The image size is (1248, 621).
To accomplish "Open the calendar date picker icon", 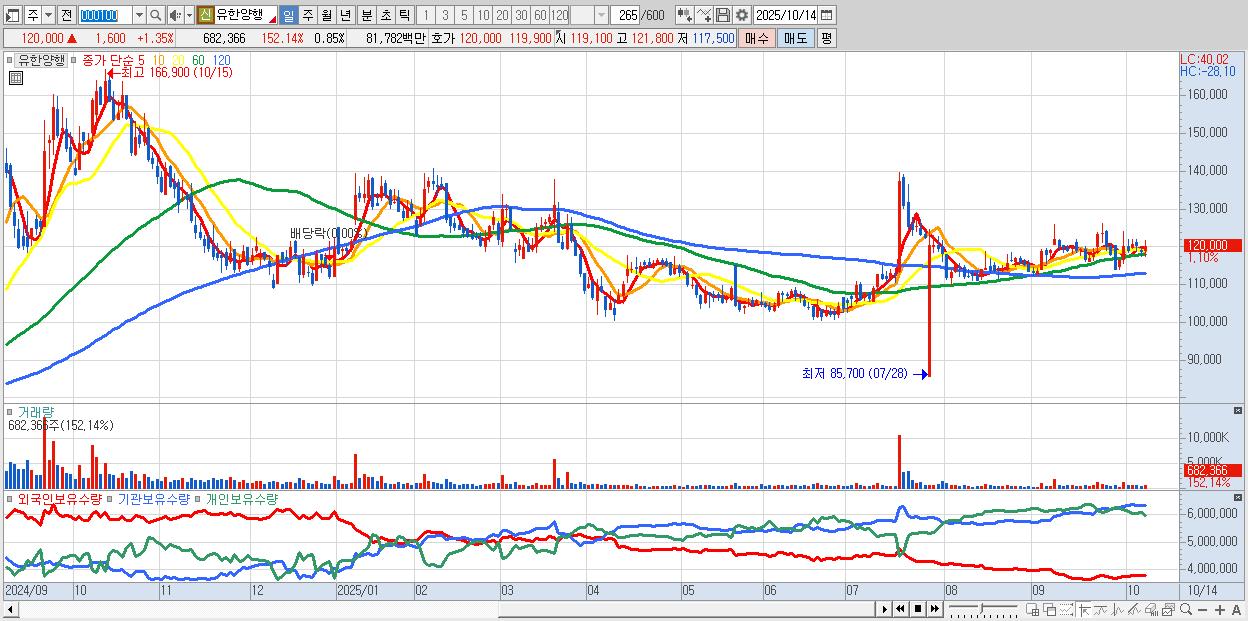I will point(826,15).
